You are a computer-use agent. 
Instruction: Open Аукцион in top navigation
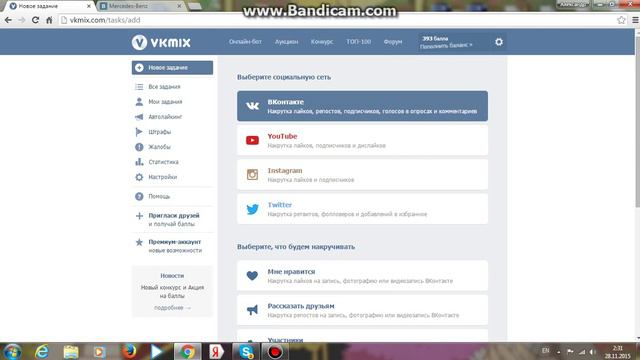pyautogui.click(x=287, y=42)
